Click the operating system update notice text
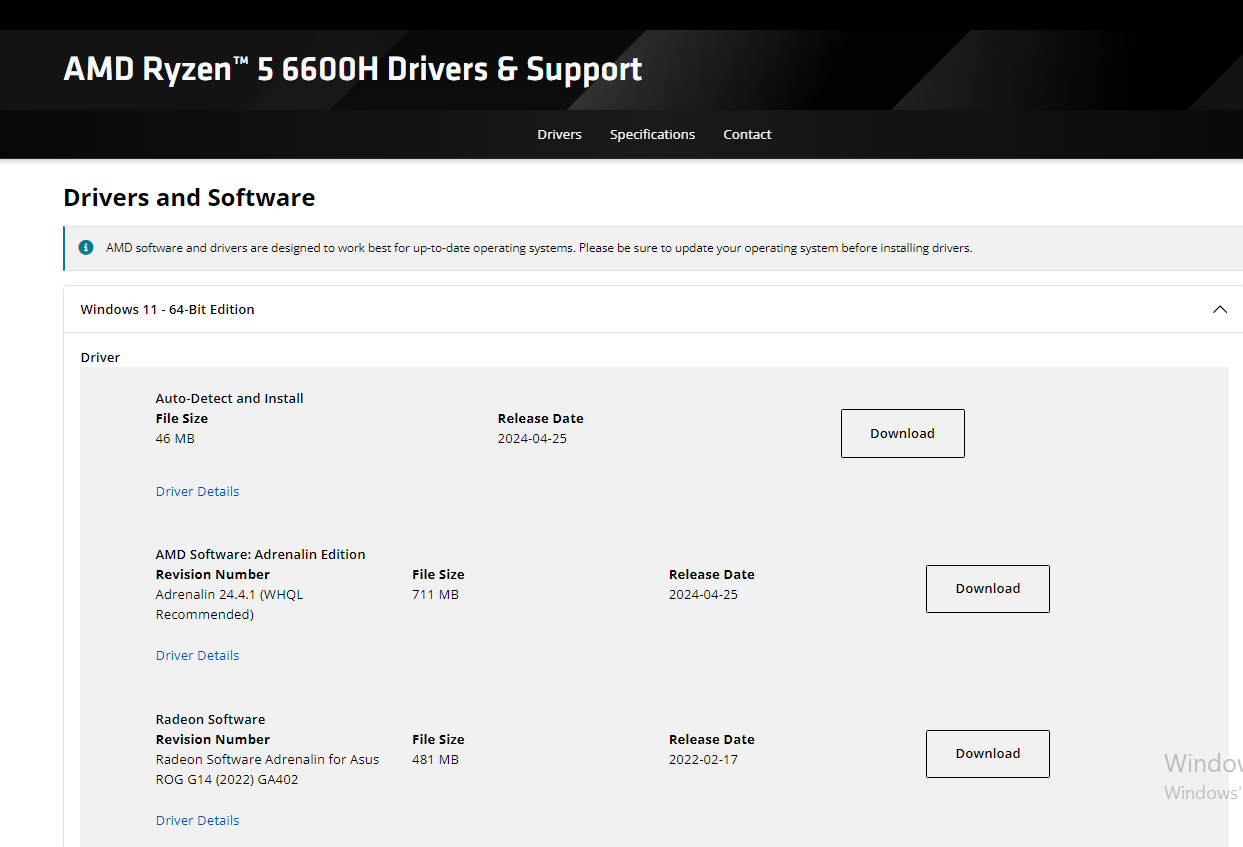Image resolution: width=1243 pixels, height=847 pixels. pos(538,247)
